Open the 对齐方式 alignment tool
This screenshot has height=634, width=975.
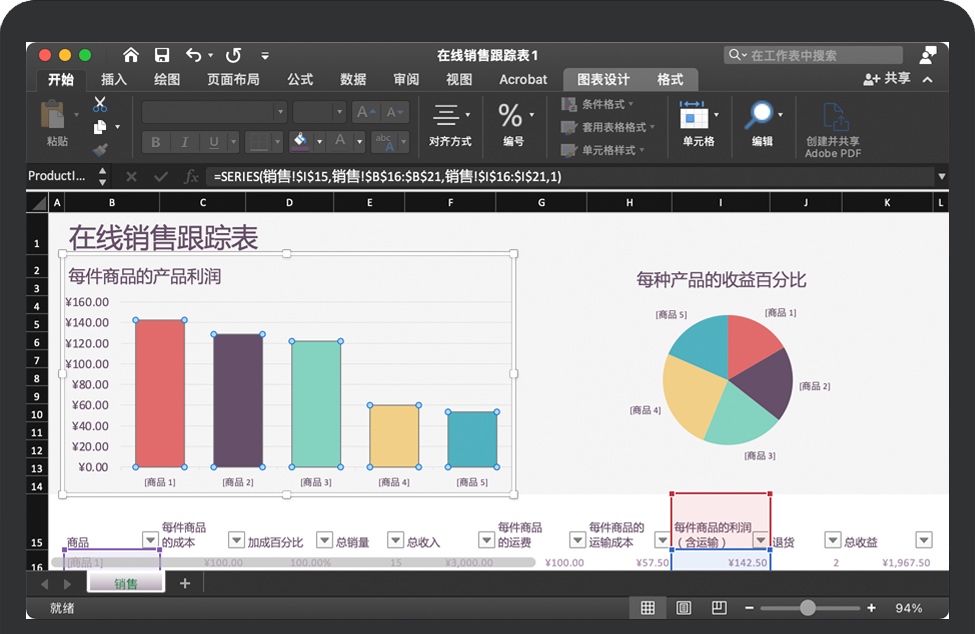tap(449, 124)
